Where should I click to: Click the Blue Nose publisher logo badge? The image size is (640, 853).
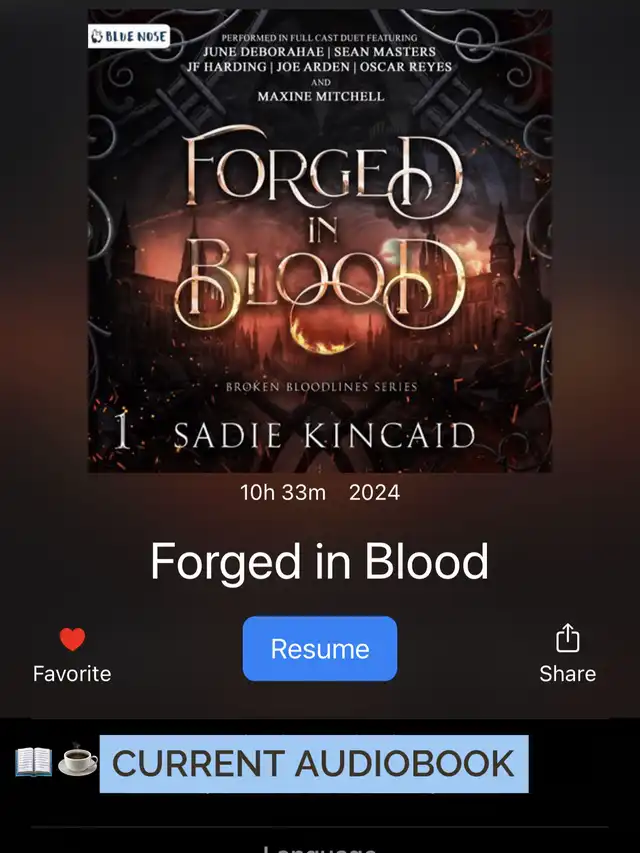click(129, 36)
